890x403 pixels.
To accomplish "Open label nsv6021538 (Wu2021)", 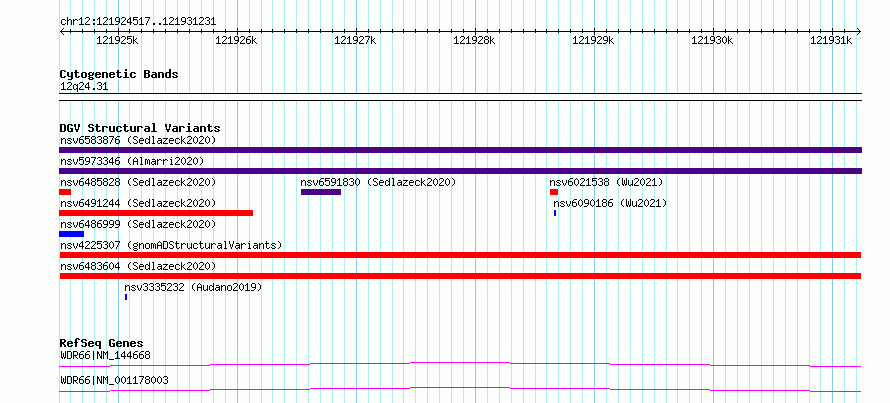I will [606, 182].
